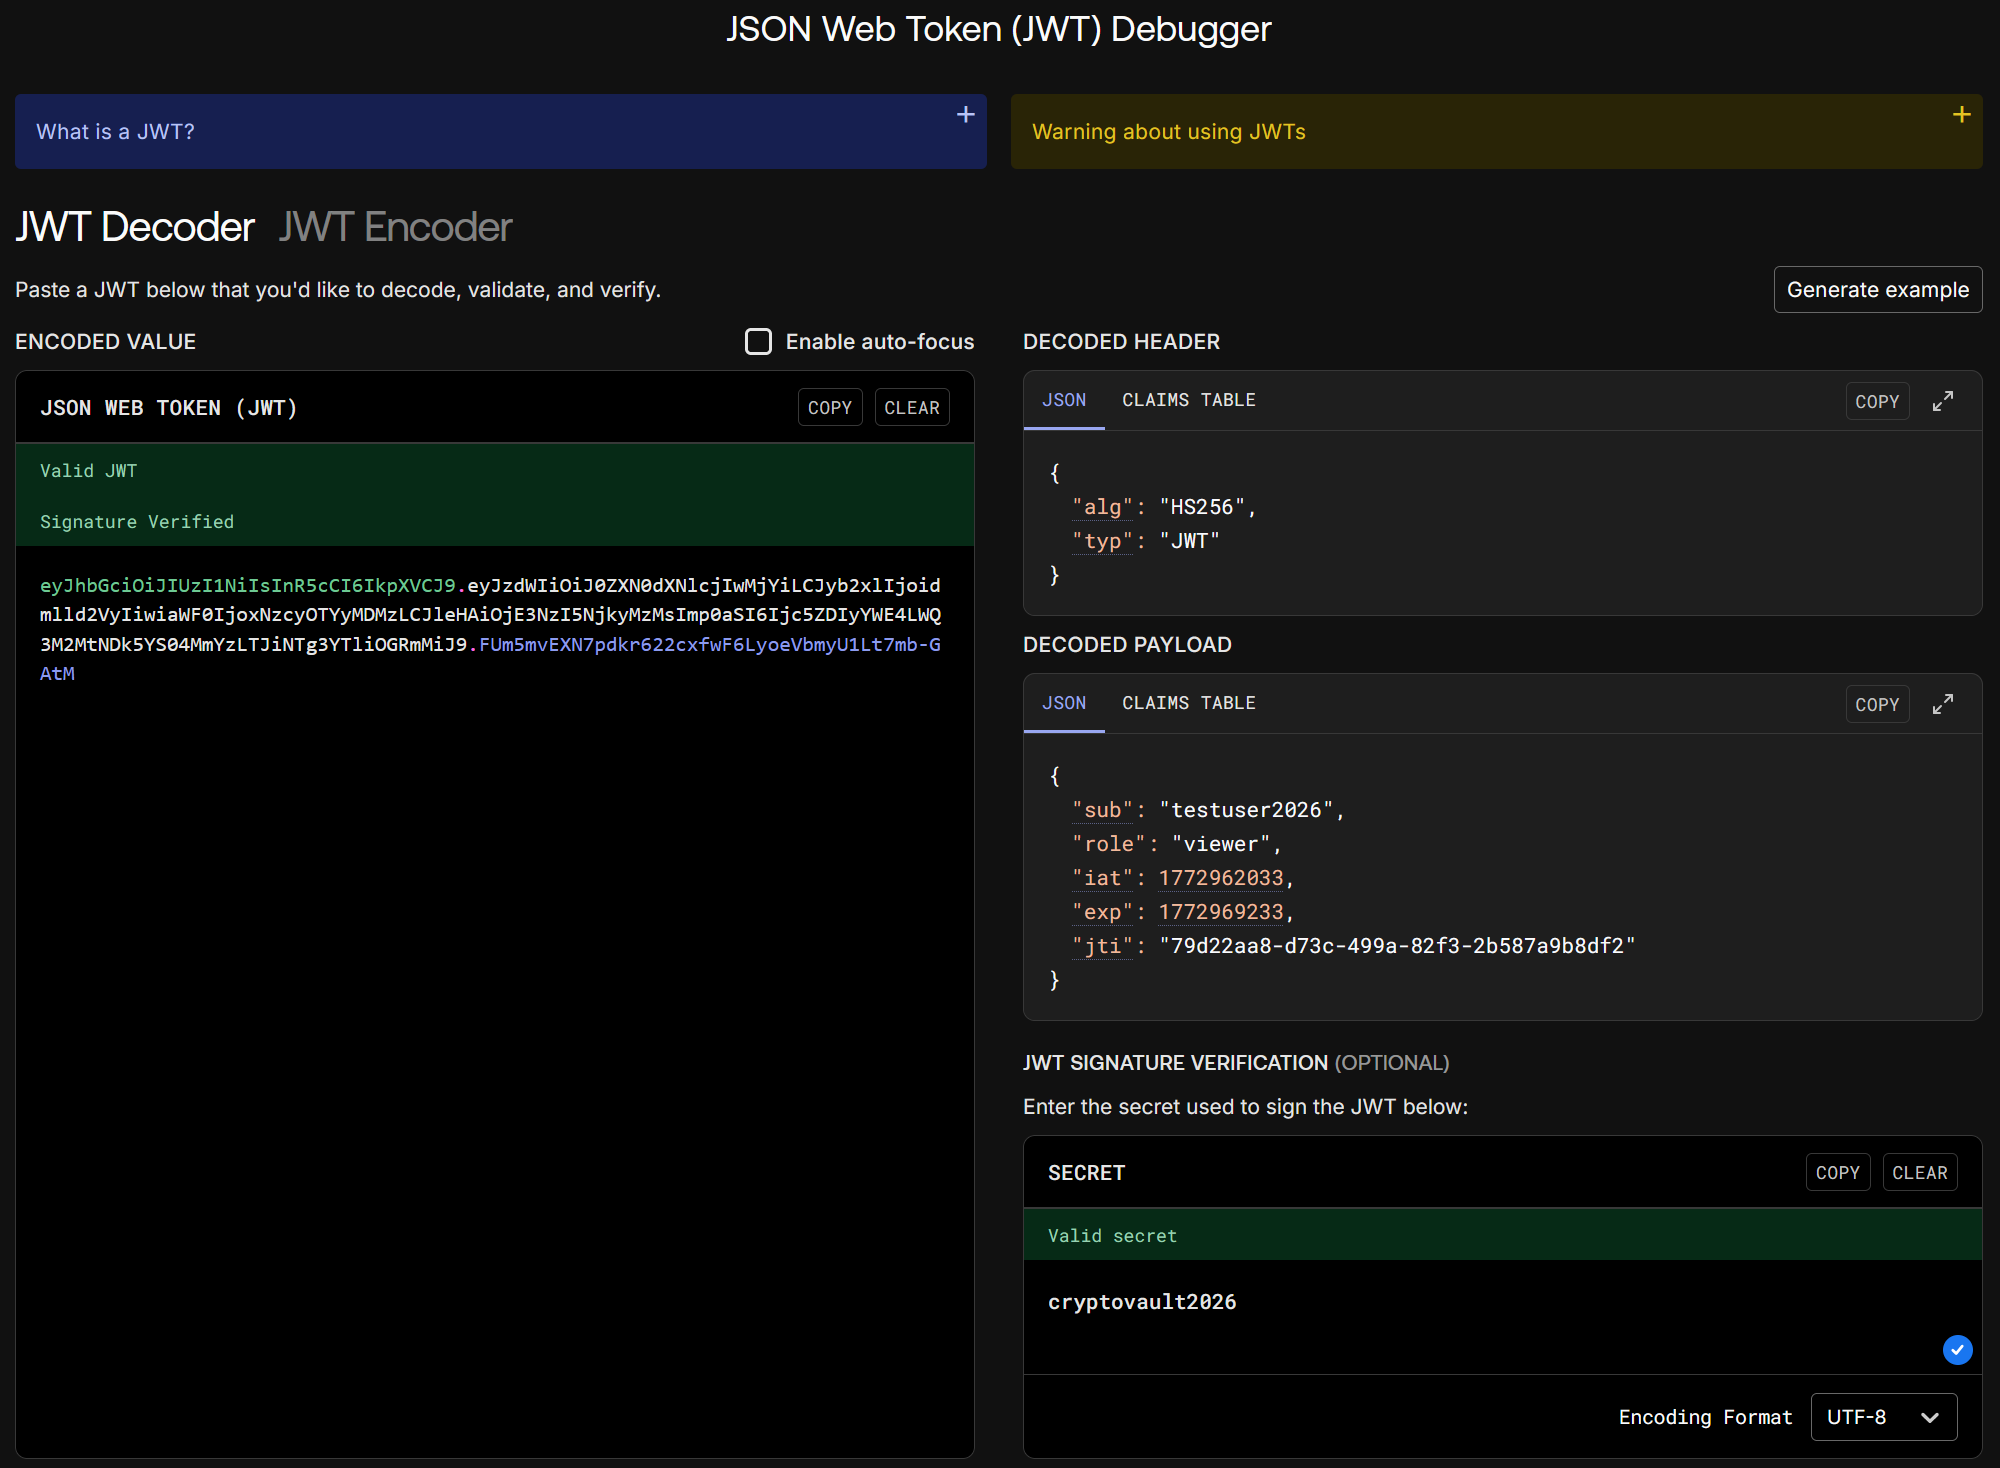Click the Generate example button
The height and width of the screenshot is (1468, 2000).
point(1877,290)
